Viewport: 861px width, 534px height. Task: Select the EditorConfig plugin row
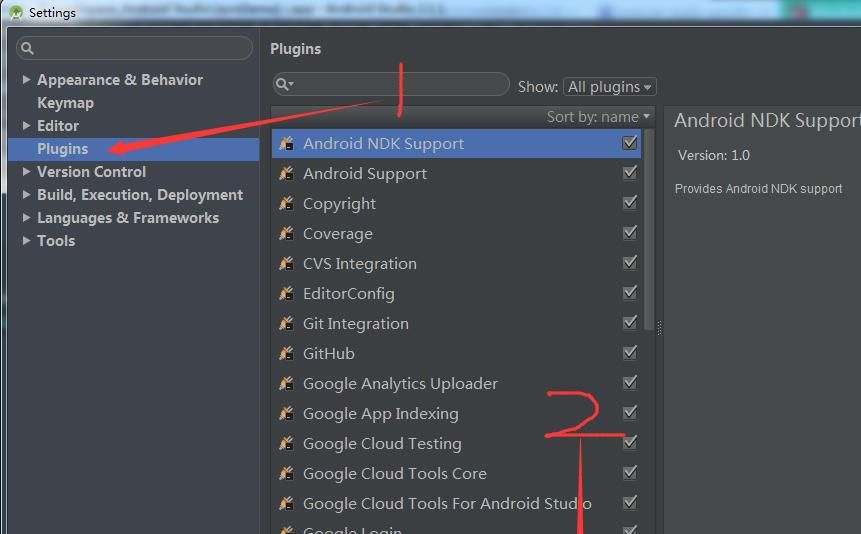pos(456,293)
